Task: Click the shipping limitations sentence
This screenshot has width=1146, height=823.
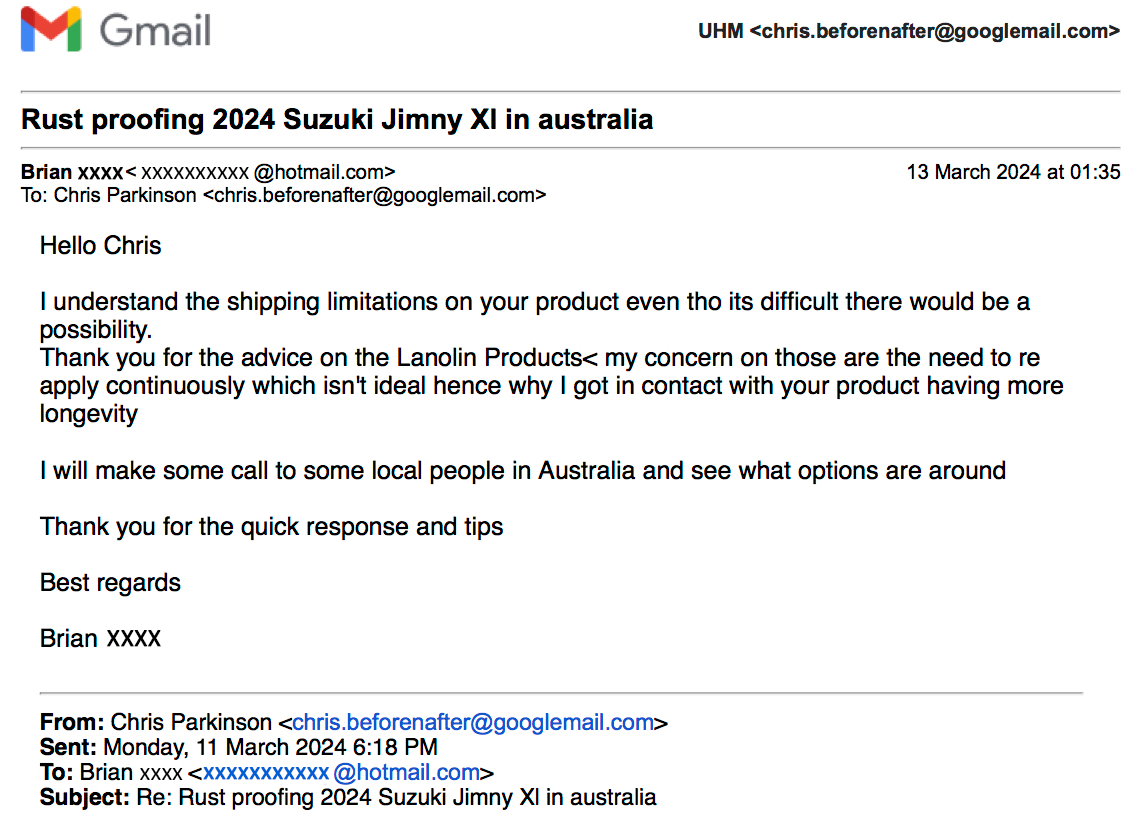Action: click(534, 315)
